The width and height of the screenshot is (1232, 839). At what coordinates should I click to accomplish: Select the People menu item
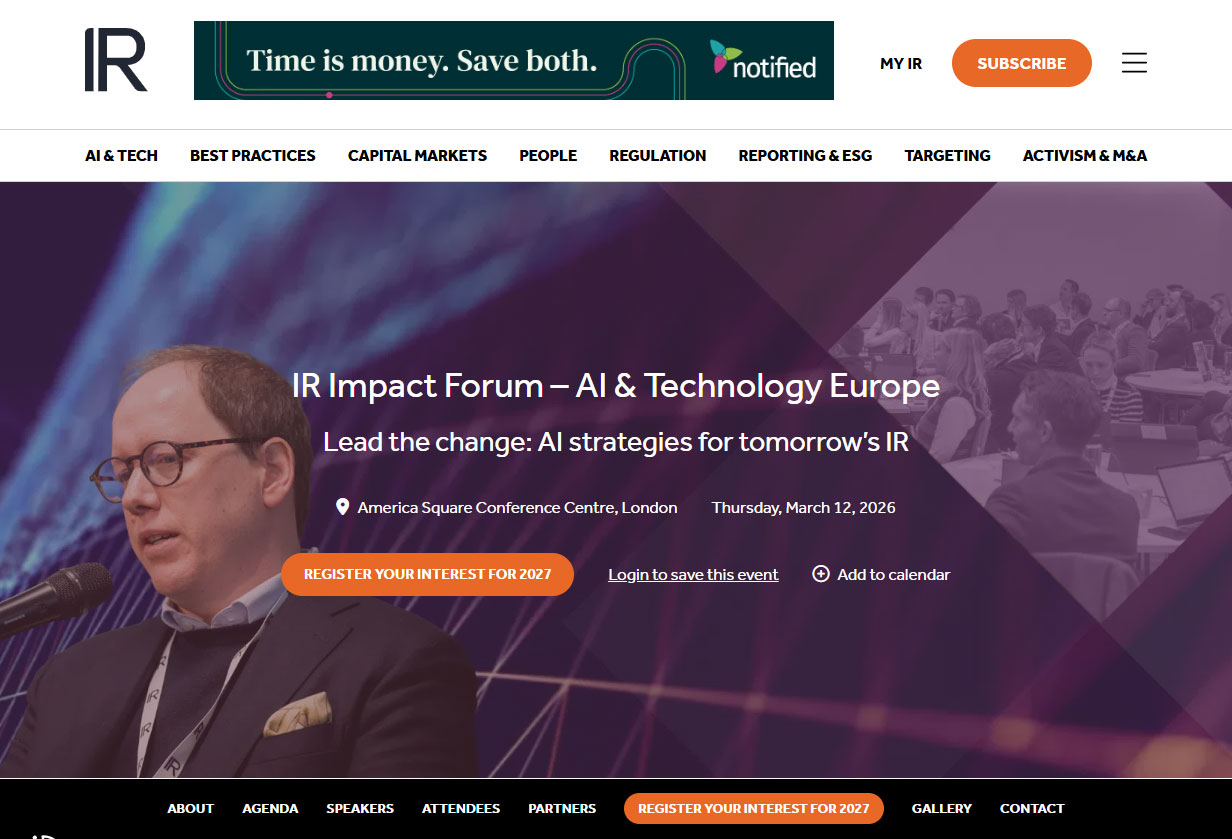click(x=548, y=155)
